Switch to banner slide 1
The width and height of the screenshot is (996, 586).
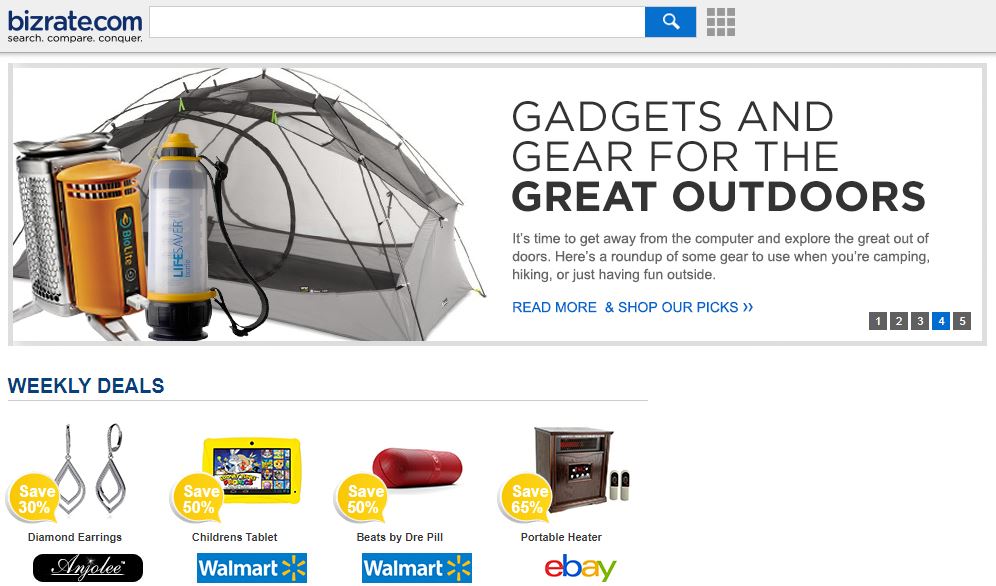(x=878, y=321)
